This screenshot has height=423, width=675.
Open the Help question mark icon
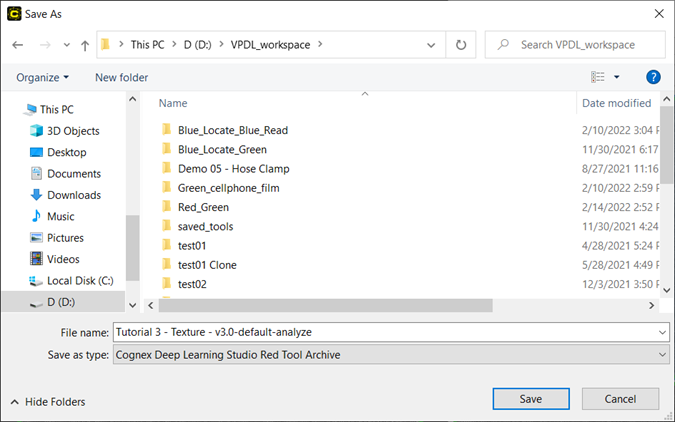pos(653,77)
